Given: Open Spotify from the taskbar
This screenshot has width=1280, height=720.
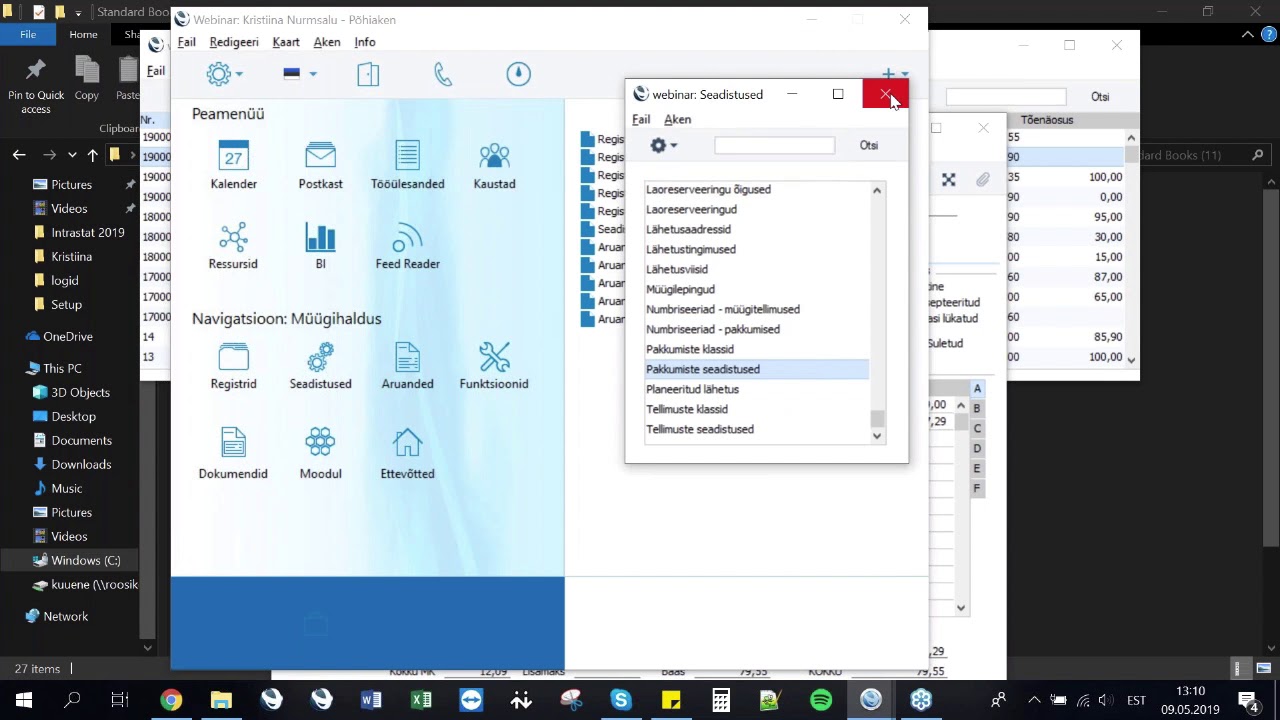Looking at the screenshot, I should pos(821,700).
